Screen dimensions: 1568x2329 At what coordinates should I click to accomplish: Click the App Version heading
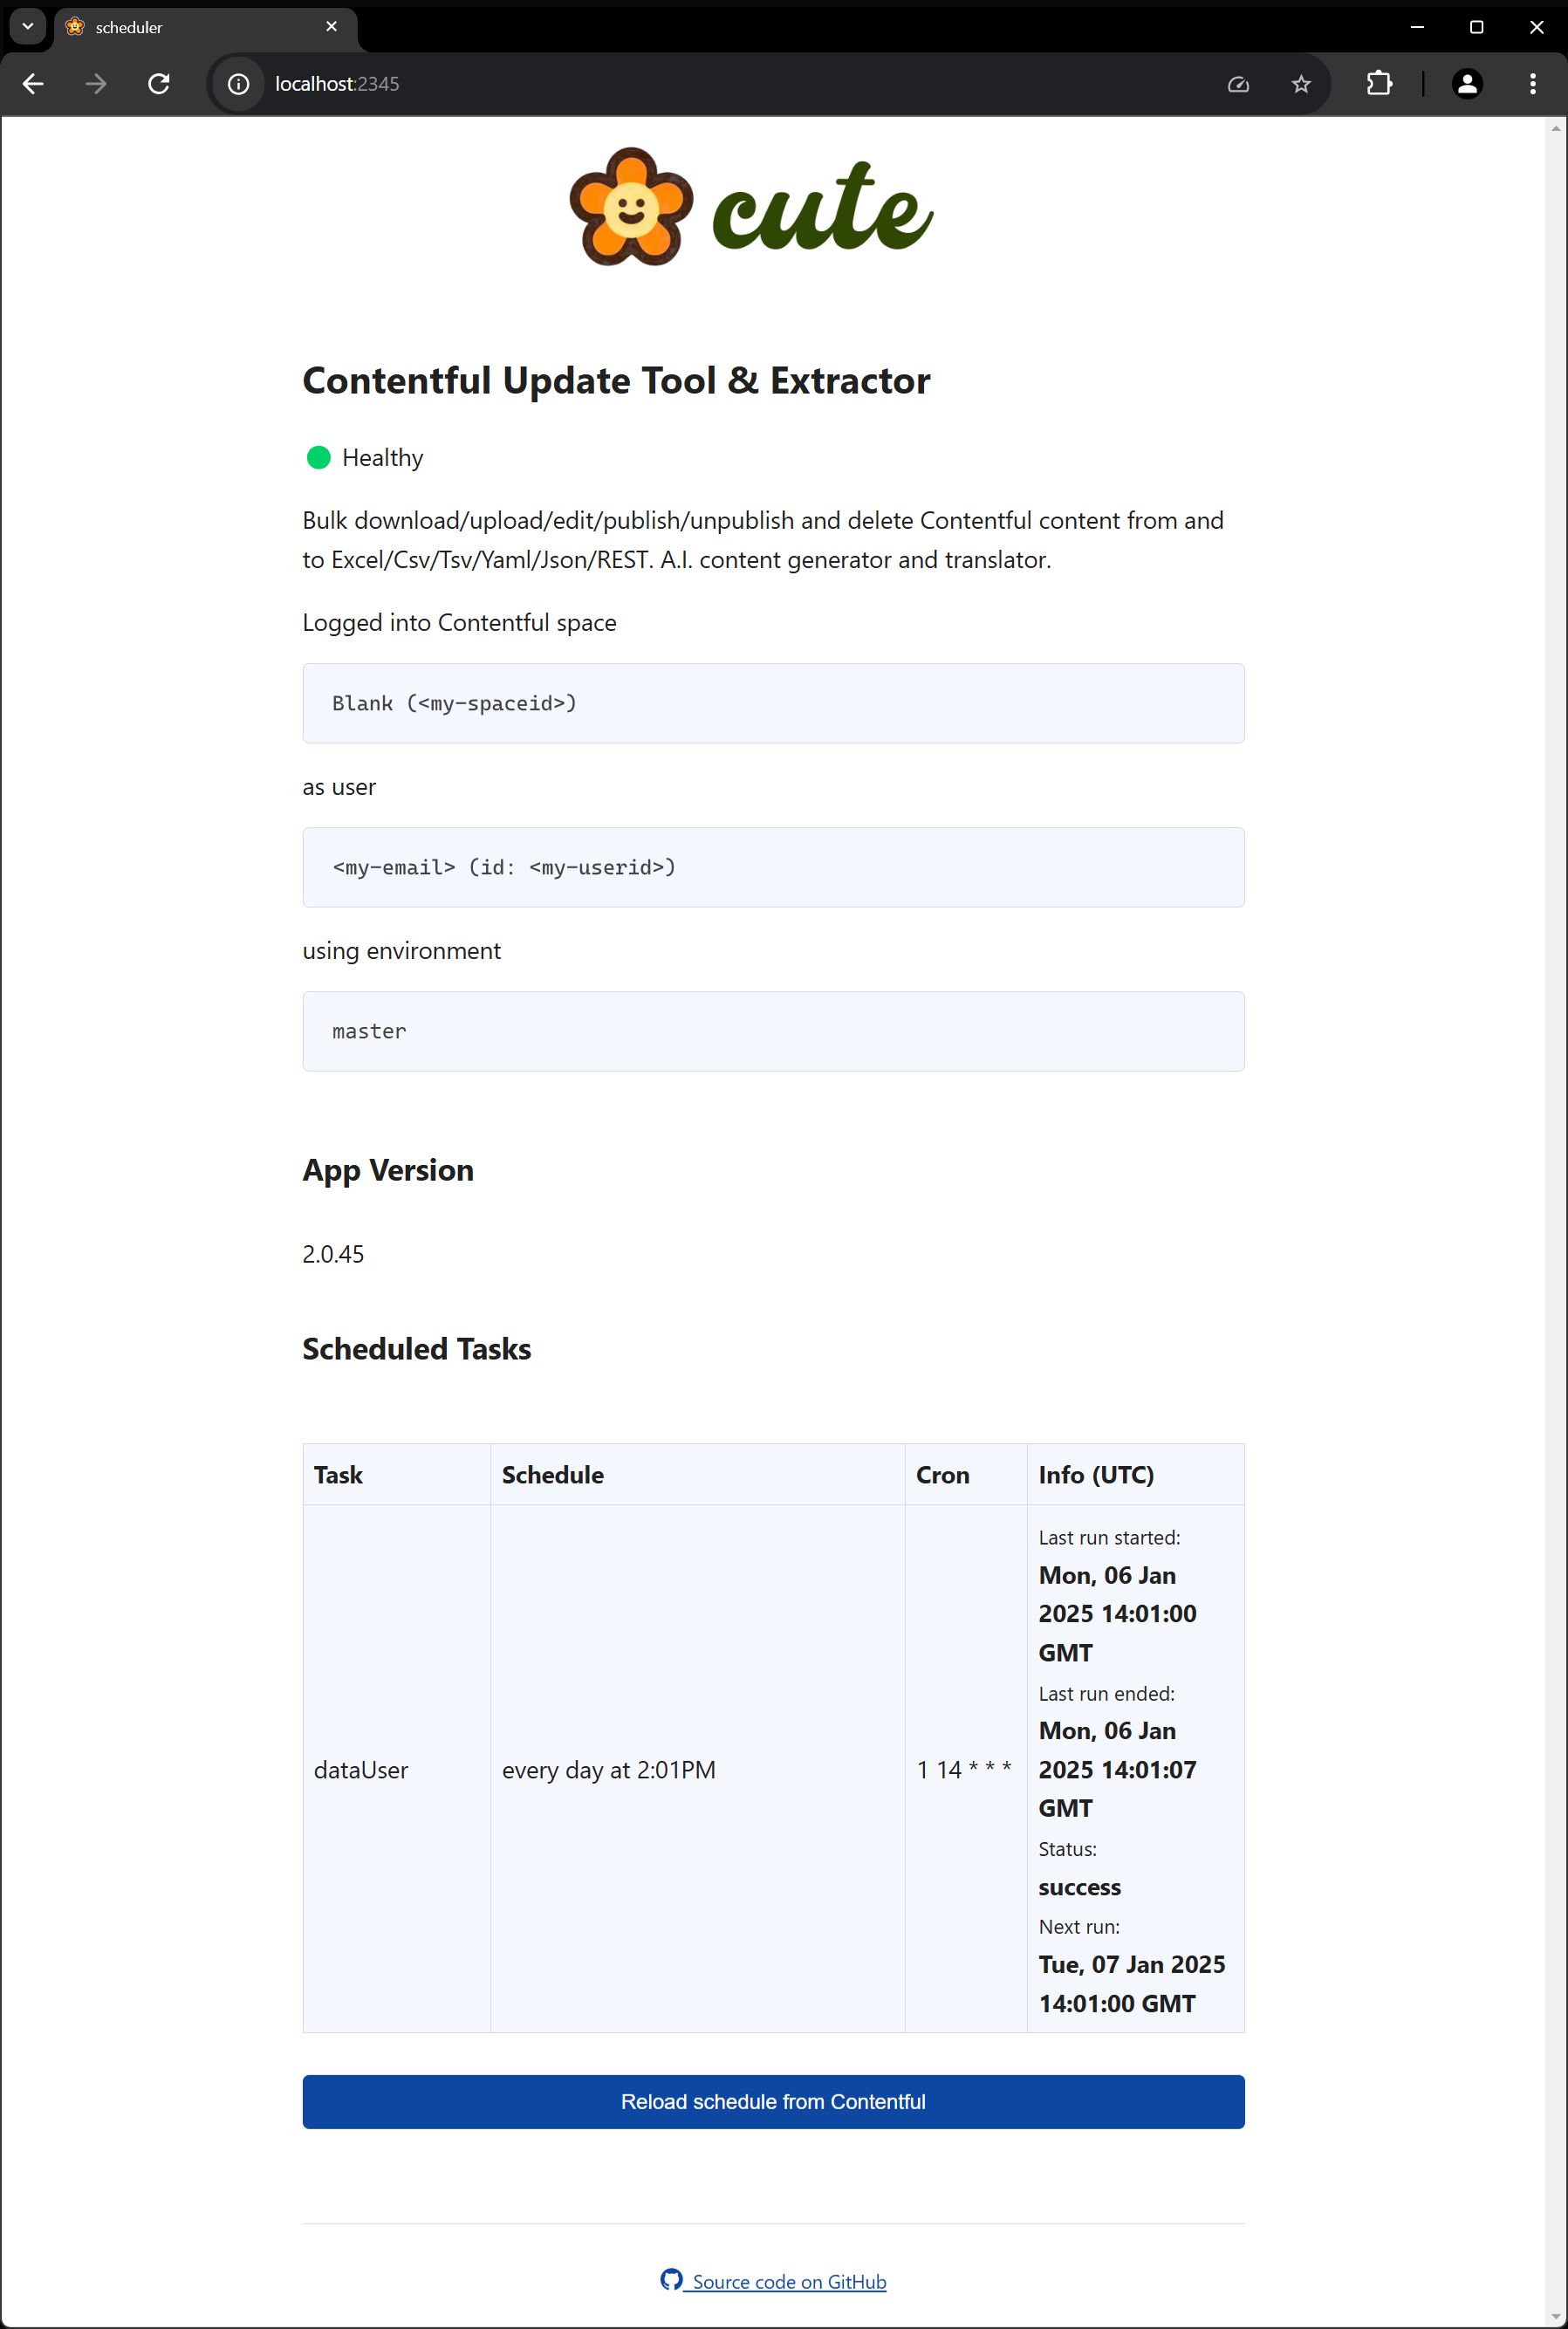(388, 1171)
